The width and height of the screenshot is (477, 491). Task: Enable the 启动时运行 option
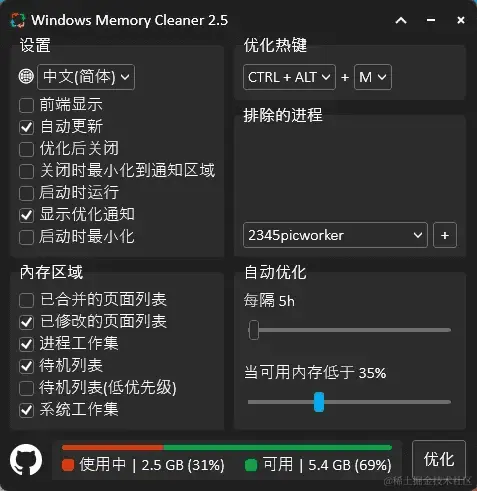coord(26,193)
